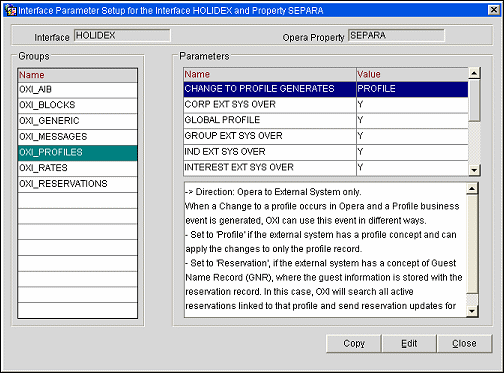Click the Parameters Value column header

412,75
